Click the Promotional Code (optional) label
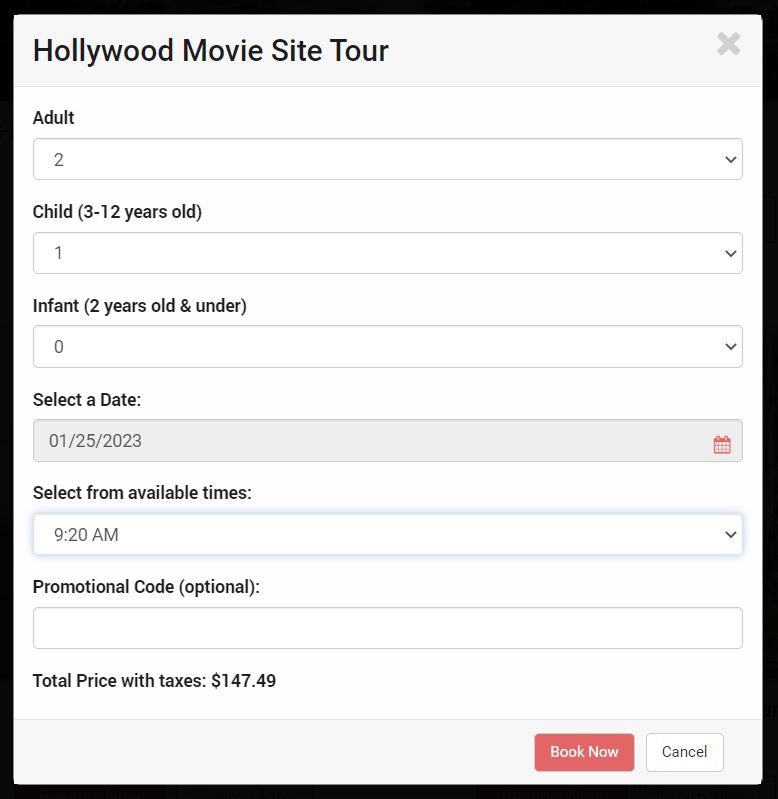This screenshot has height=799, width=778. click(146, 587)
